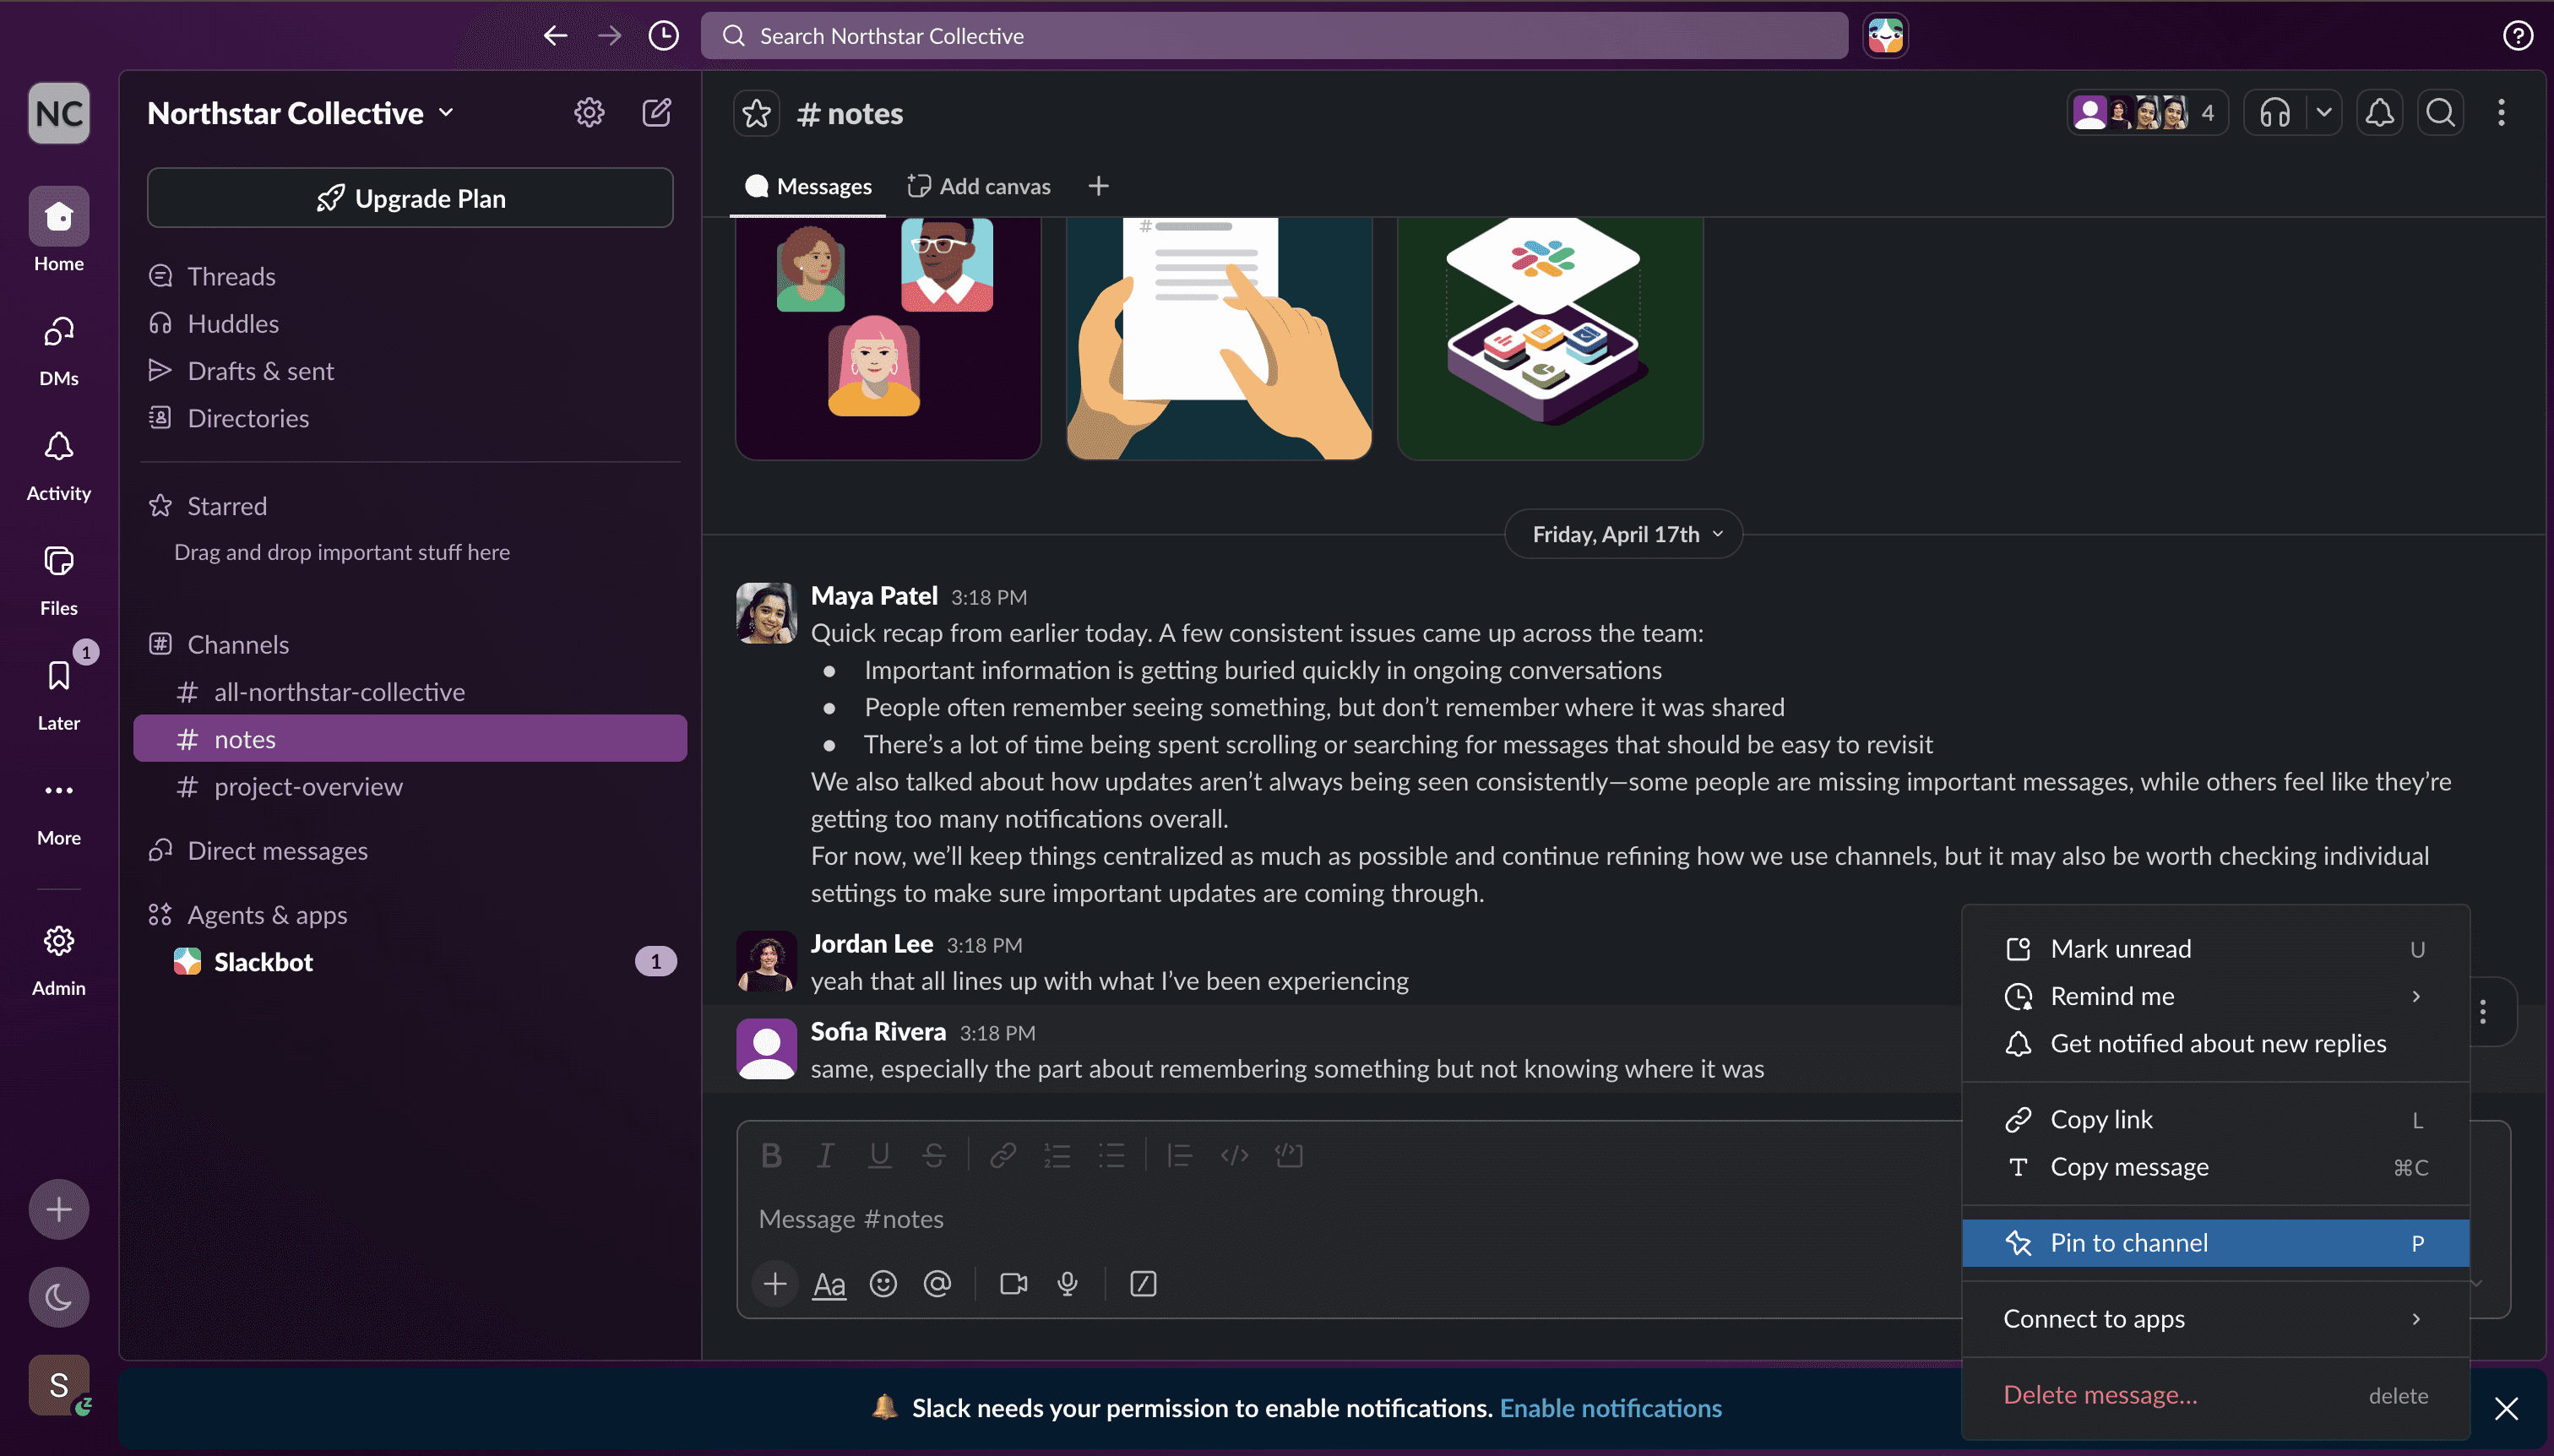Click the Upgrade Plan button
Screen dimensions: 2554x1456
click(410, 198)
